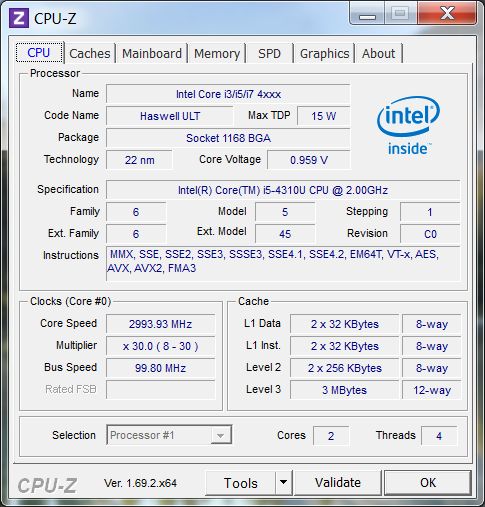Go to the SPD tab
This screenshot has width=485, height=507.
click(270, 53)
